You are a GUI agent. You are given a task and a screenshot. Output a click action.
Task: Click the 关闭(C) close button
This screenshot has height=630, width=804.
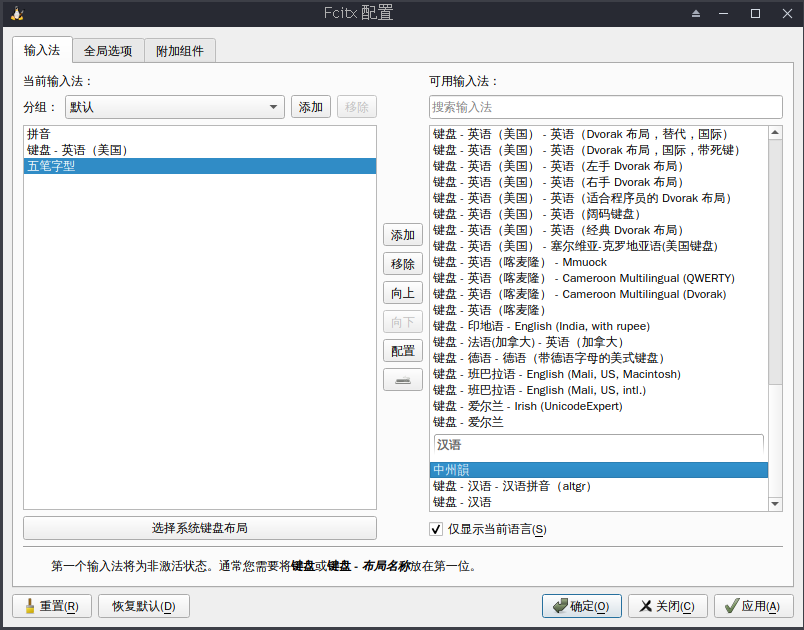coord(668,606)
